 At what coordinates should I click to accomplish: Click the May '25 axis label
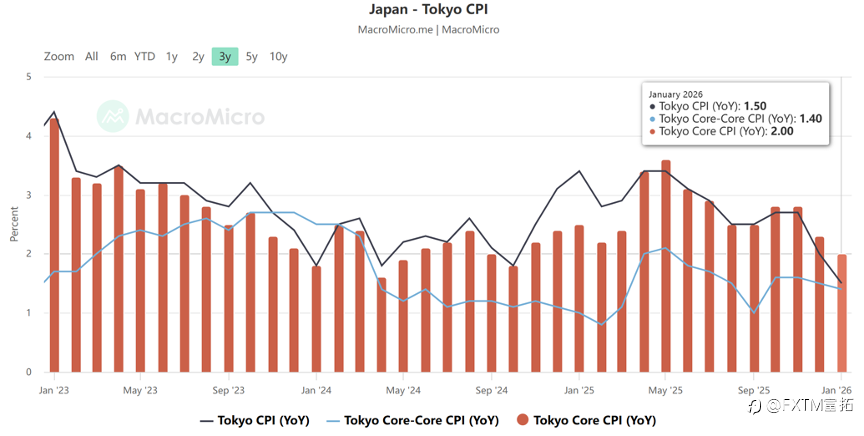665,391
